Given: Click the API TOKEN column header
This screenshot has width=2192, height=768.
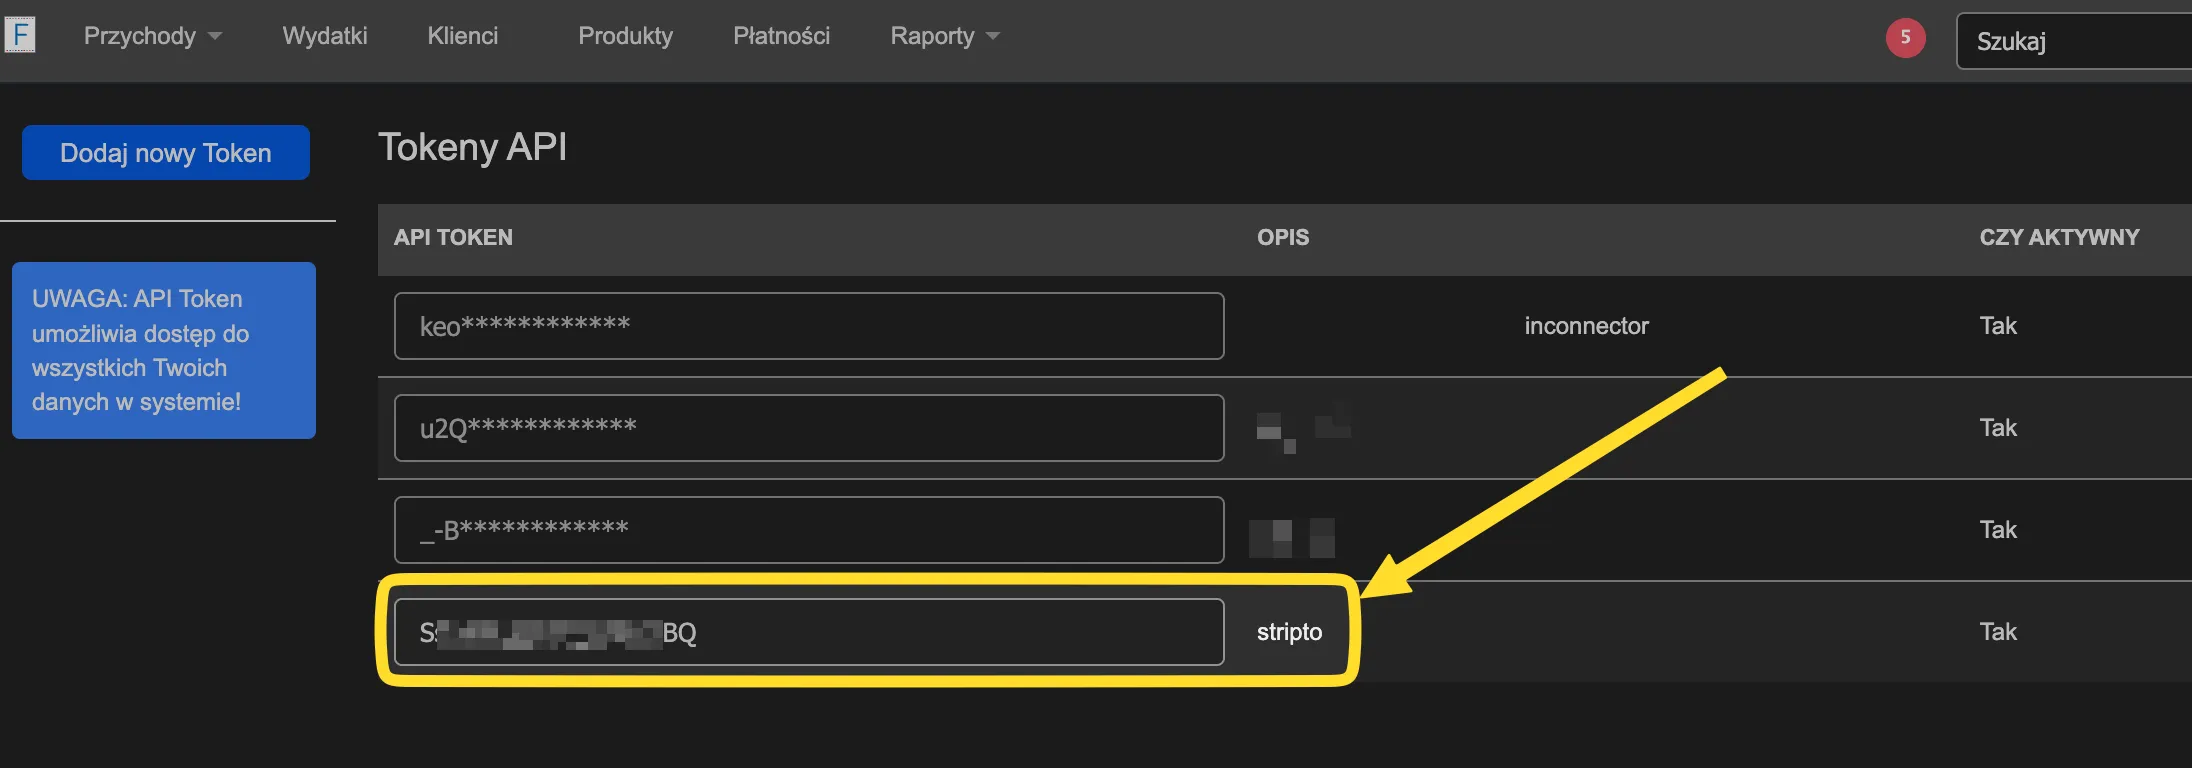Looking at the screenshot, I should pos(453,238).
